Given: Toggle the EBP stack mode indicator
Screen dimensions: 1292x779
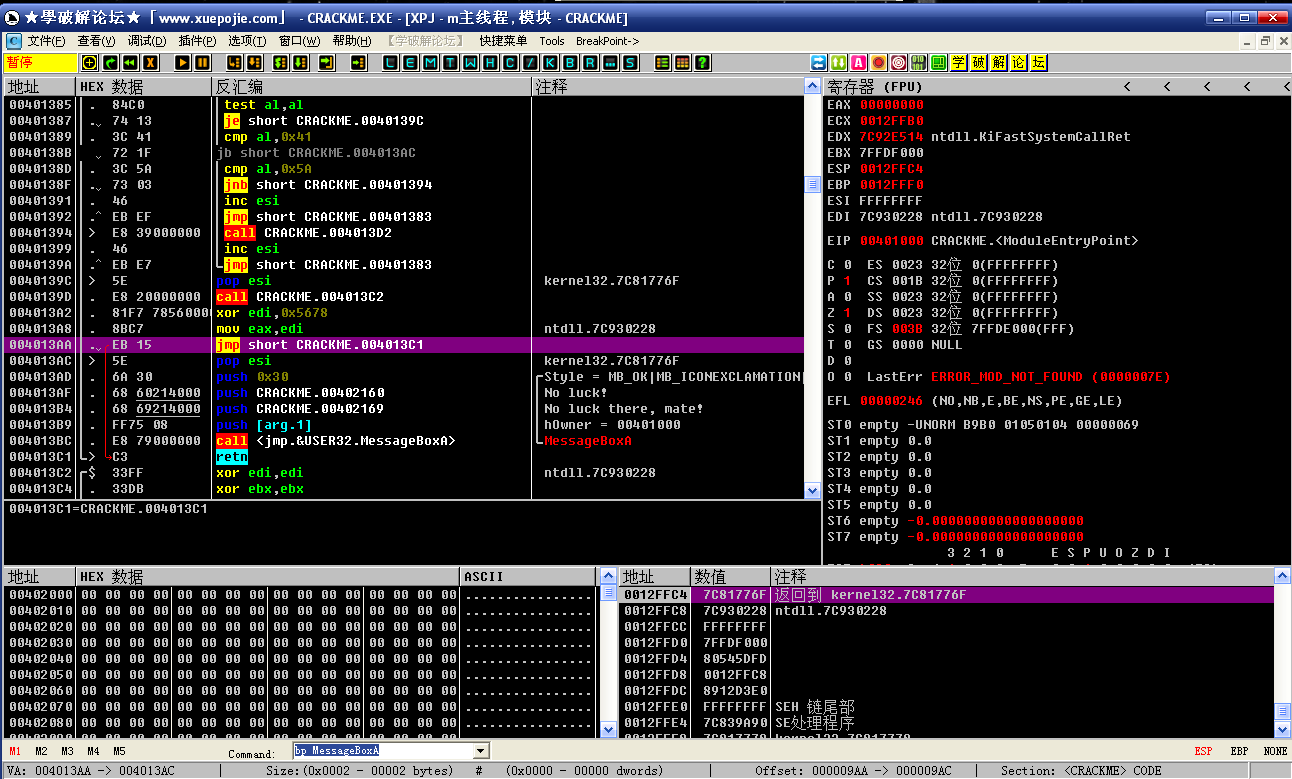Looking at the screenshot, I should pyautogui.click(x=1239, y=751).
